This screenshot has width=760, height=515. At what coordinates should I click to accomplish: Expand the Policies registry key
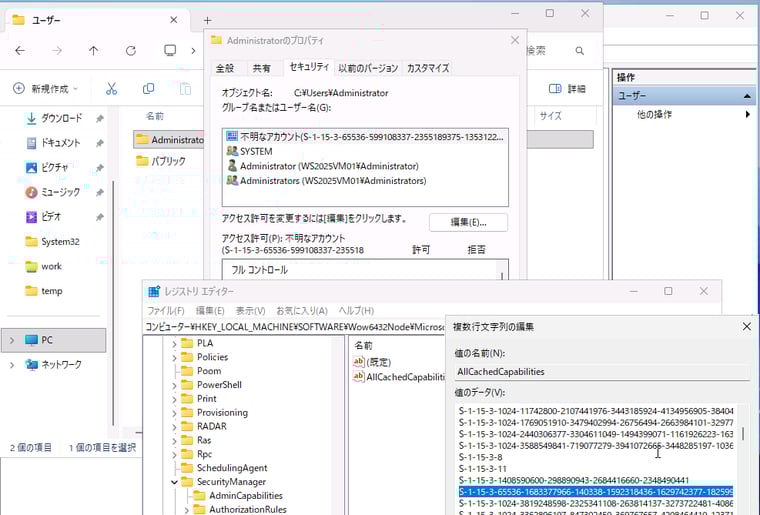point(174,358)
